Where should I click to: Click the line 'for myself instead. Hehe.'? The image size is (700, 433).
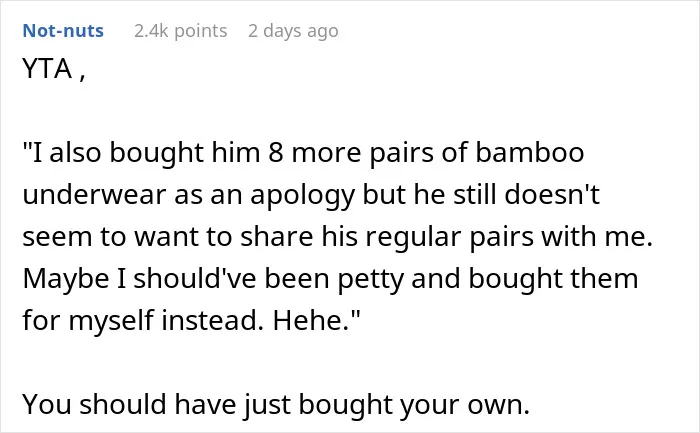[192, 321]
